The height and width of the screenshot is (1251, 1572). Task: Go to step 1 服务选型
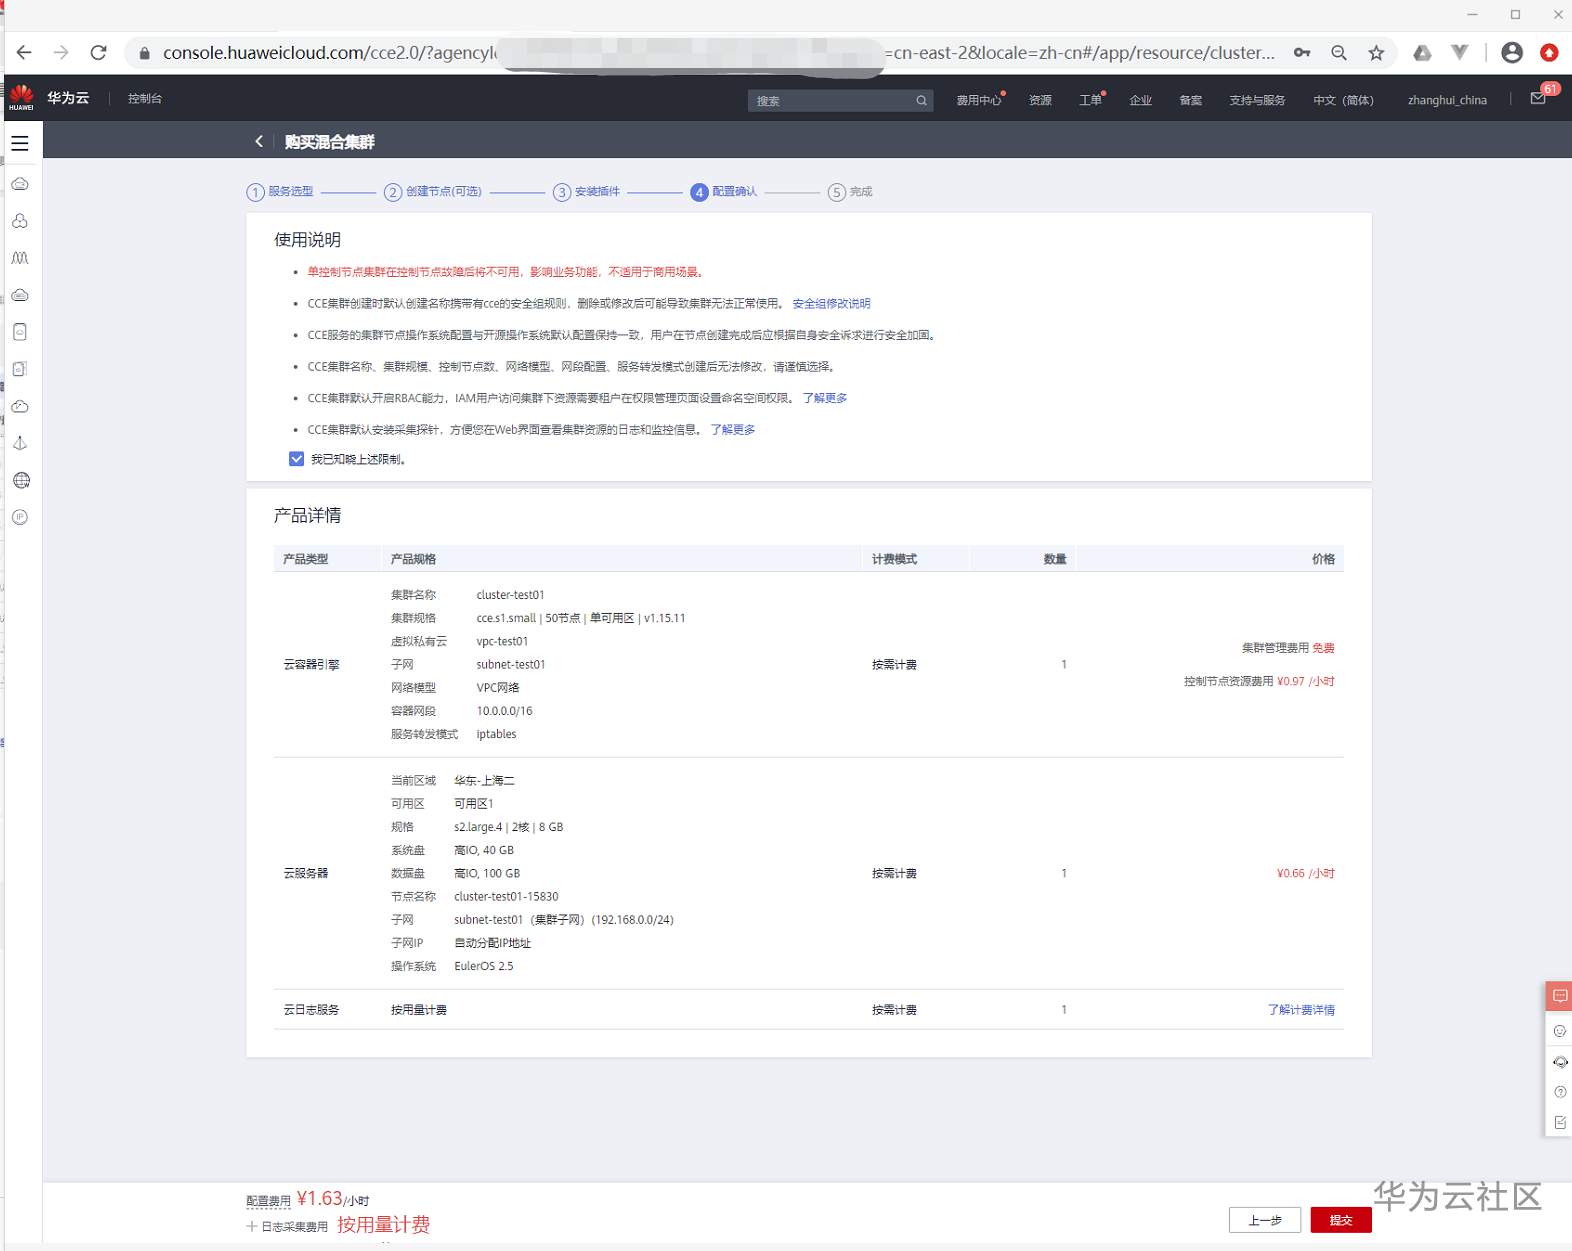coord(280,192)
